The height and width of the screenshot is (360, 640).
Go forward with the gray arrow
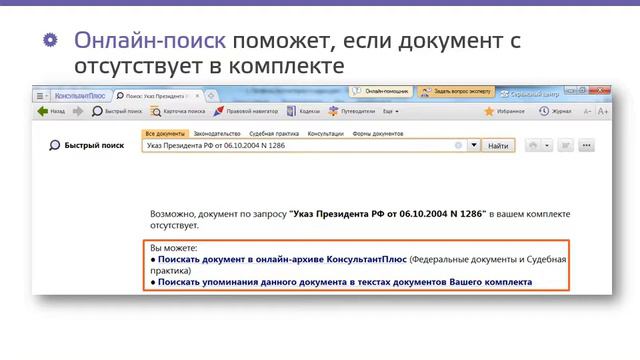coord(78,111)
